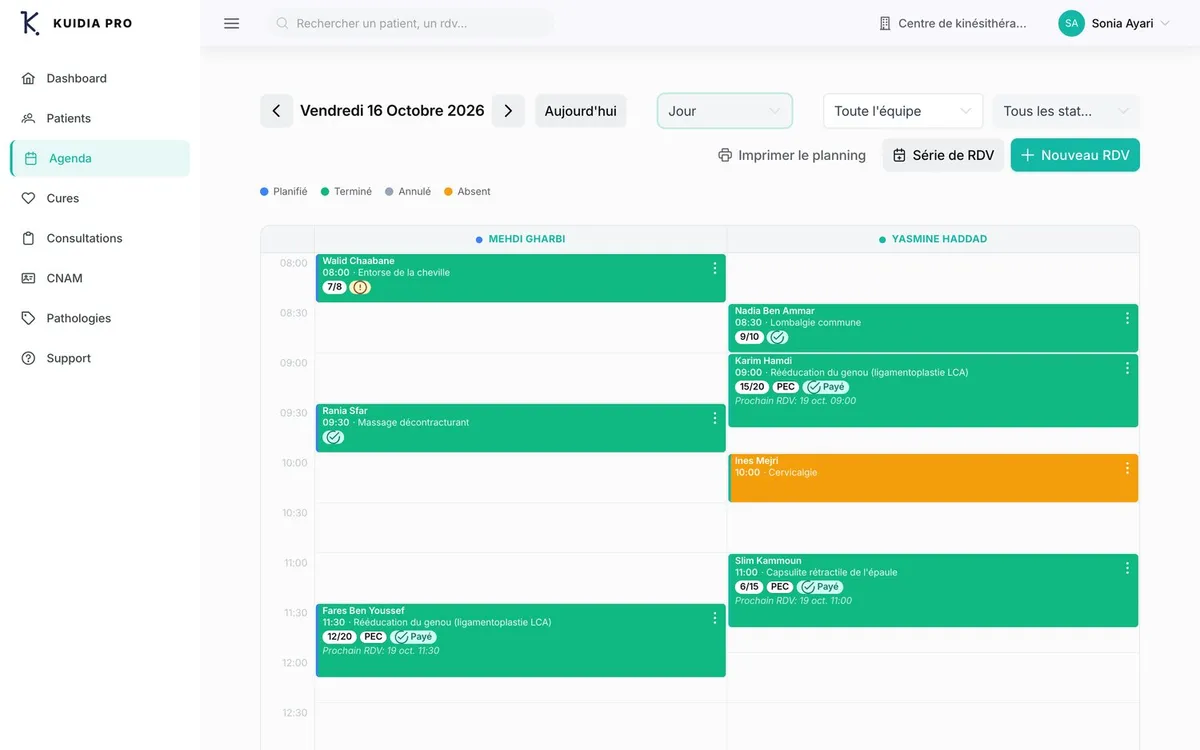Click the Patients people icon in sidebar
This screenshot has width=1200, height=750.
pyautogui.click(x=28, y=118)
